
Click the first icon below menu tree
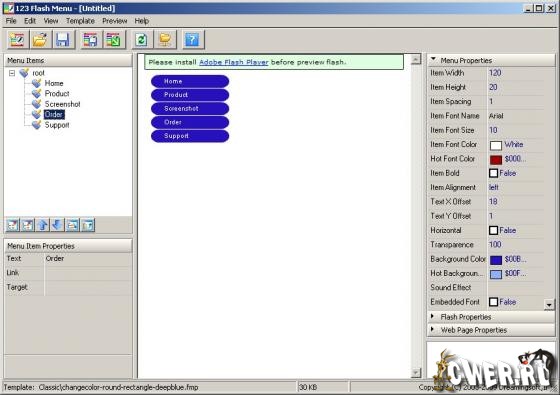12,225
